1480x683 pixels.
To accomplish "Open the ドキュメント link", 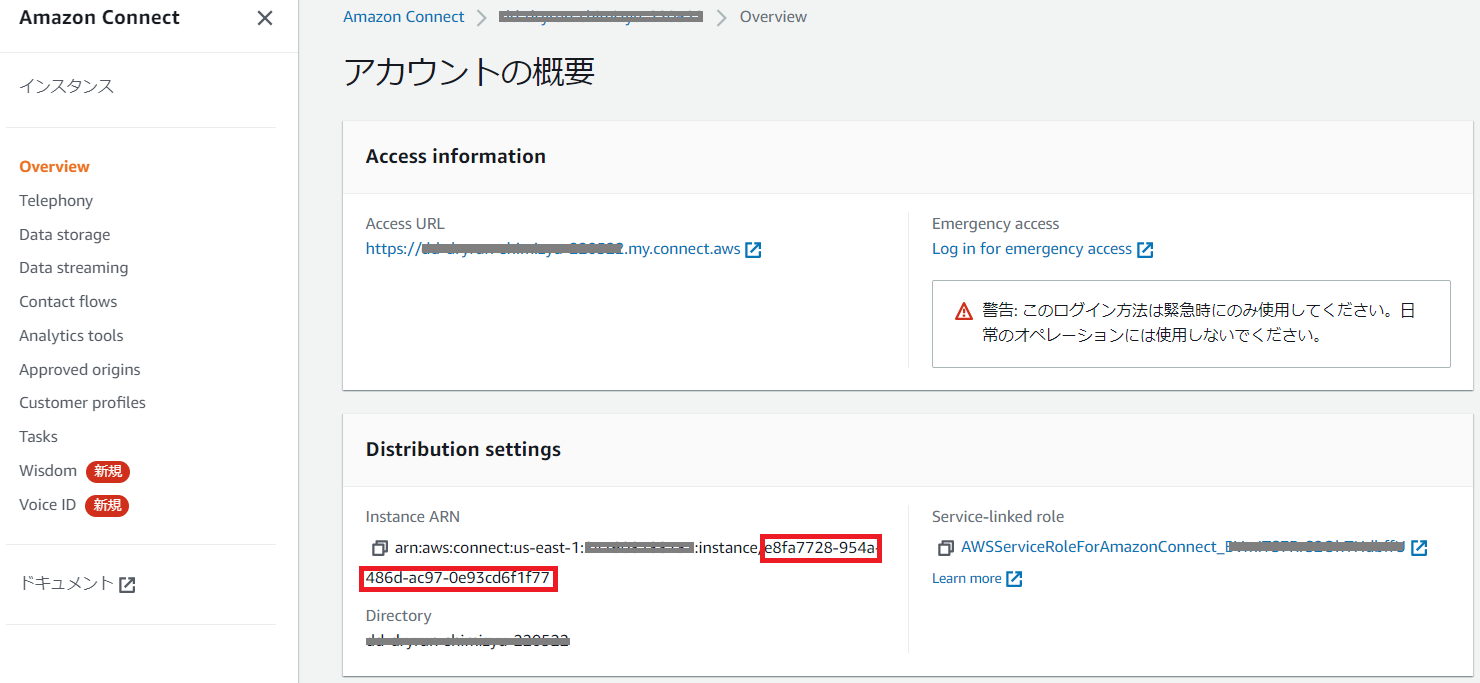I will tap(66, 584).
